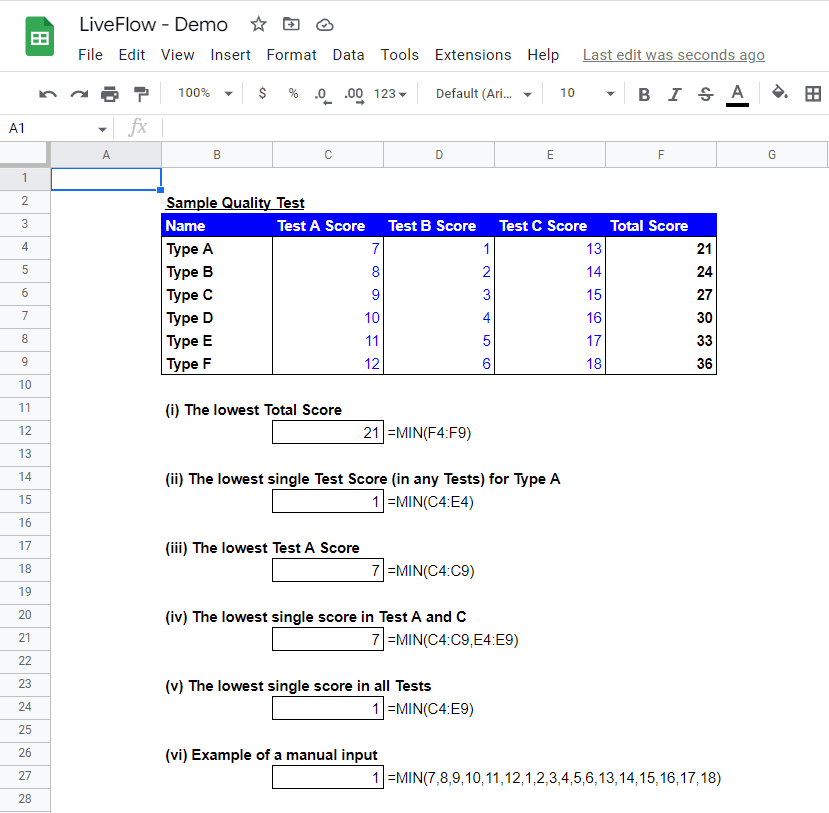The width and height of the screenshot is (829, 813).
Task: Open version history via last edit link
Action: coord(673,55)
